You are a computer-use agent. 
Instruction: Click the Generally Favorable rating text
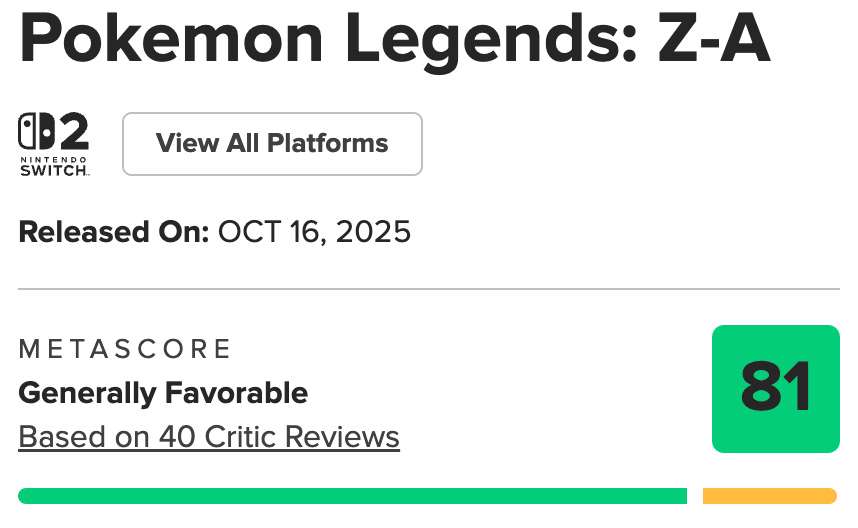pyautogui.click(x=163, y=393)
